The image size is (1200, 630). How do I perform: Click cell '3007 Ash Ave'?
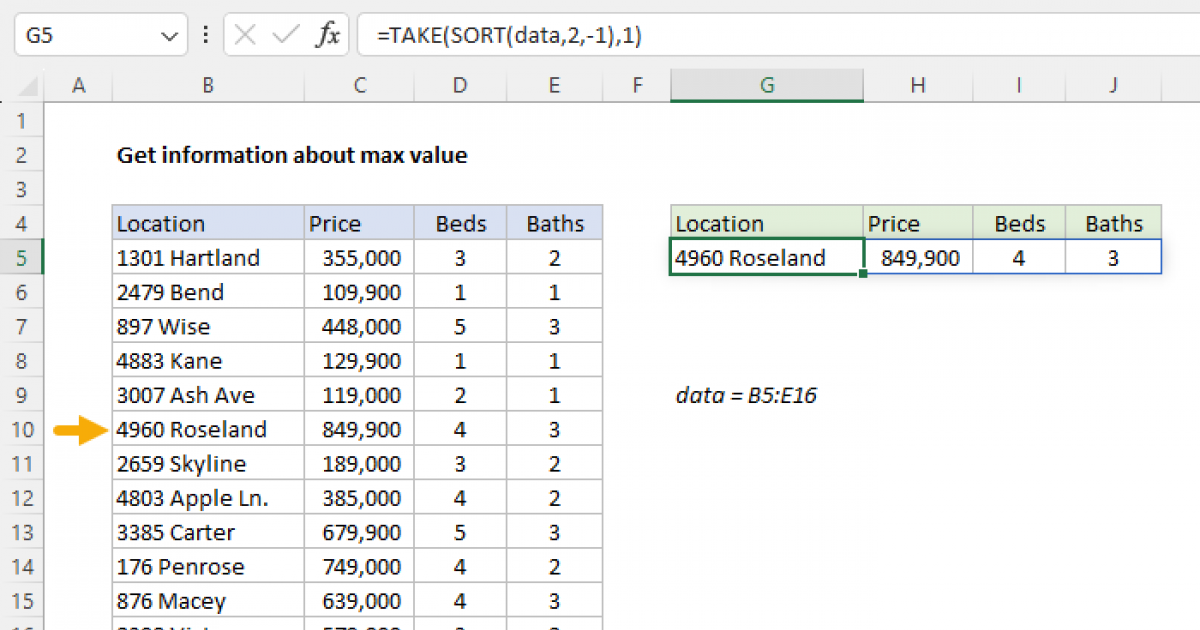[x=208, y=395]
